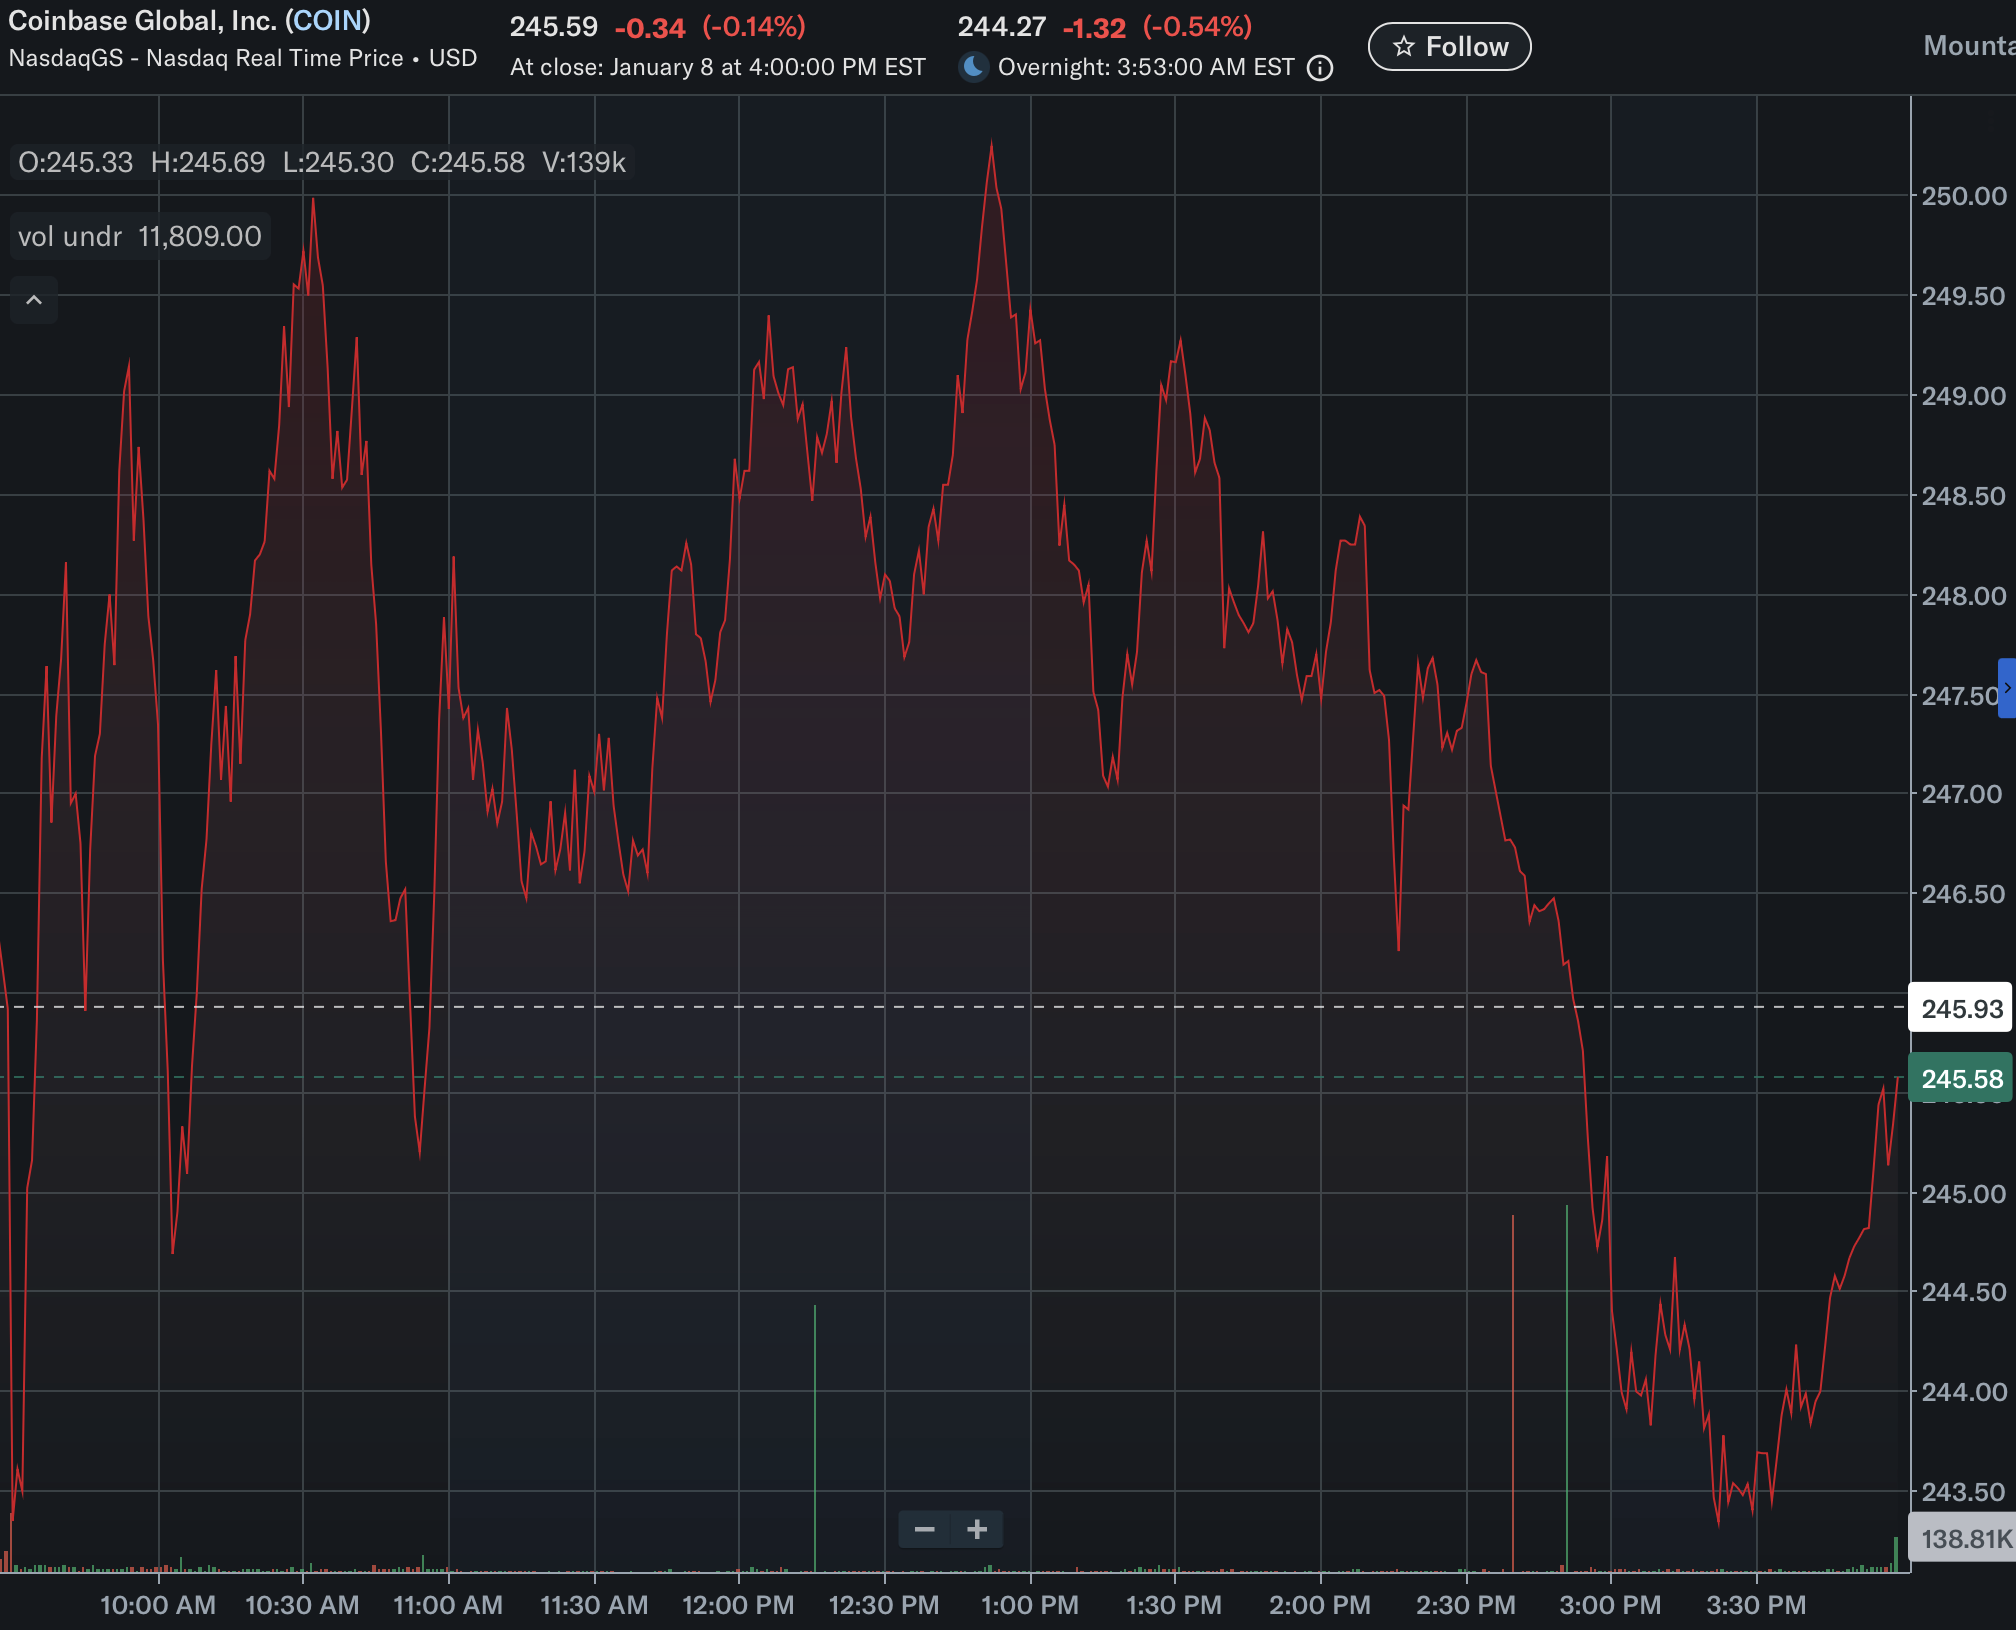Zoom in the chart with plus button
Screen dimensions: 2016x1630
(977, 1529)
